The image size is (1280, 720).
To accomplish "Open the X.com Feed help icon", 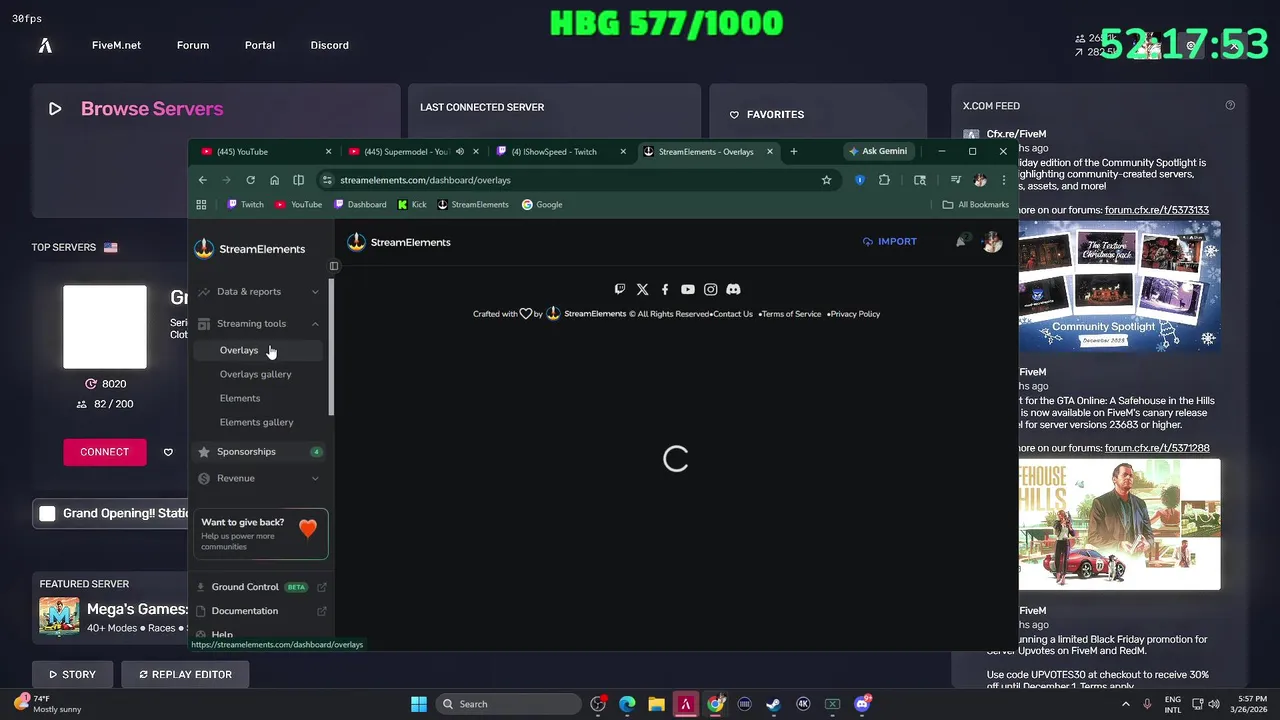I will coord(1230,105).
